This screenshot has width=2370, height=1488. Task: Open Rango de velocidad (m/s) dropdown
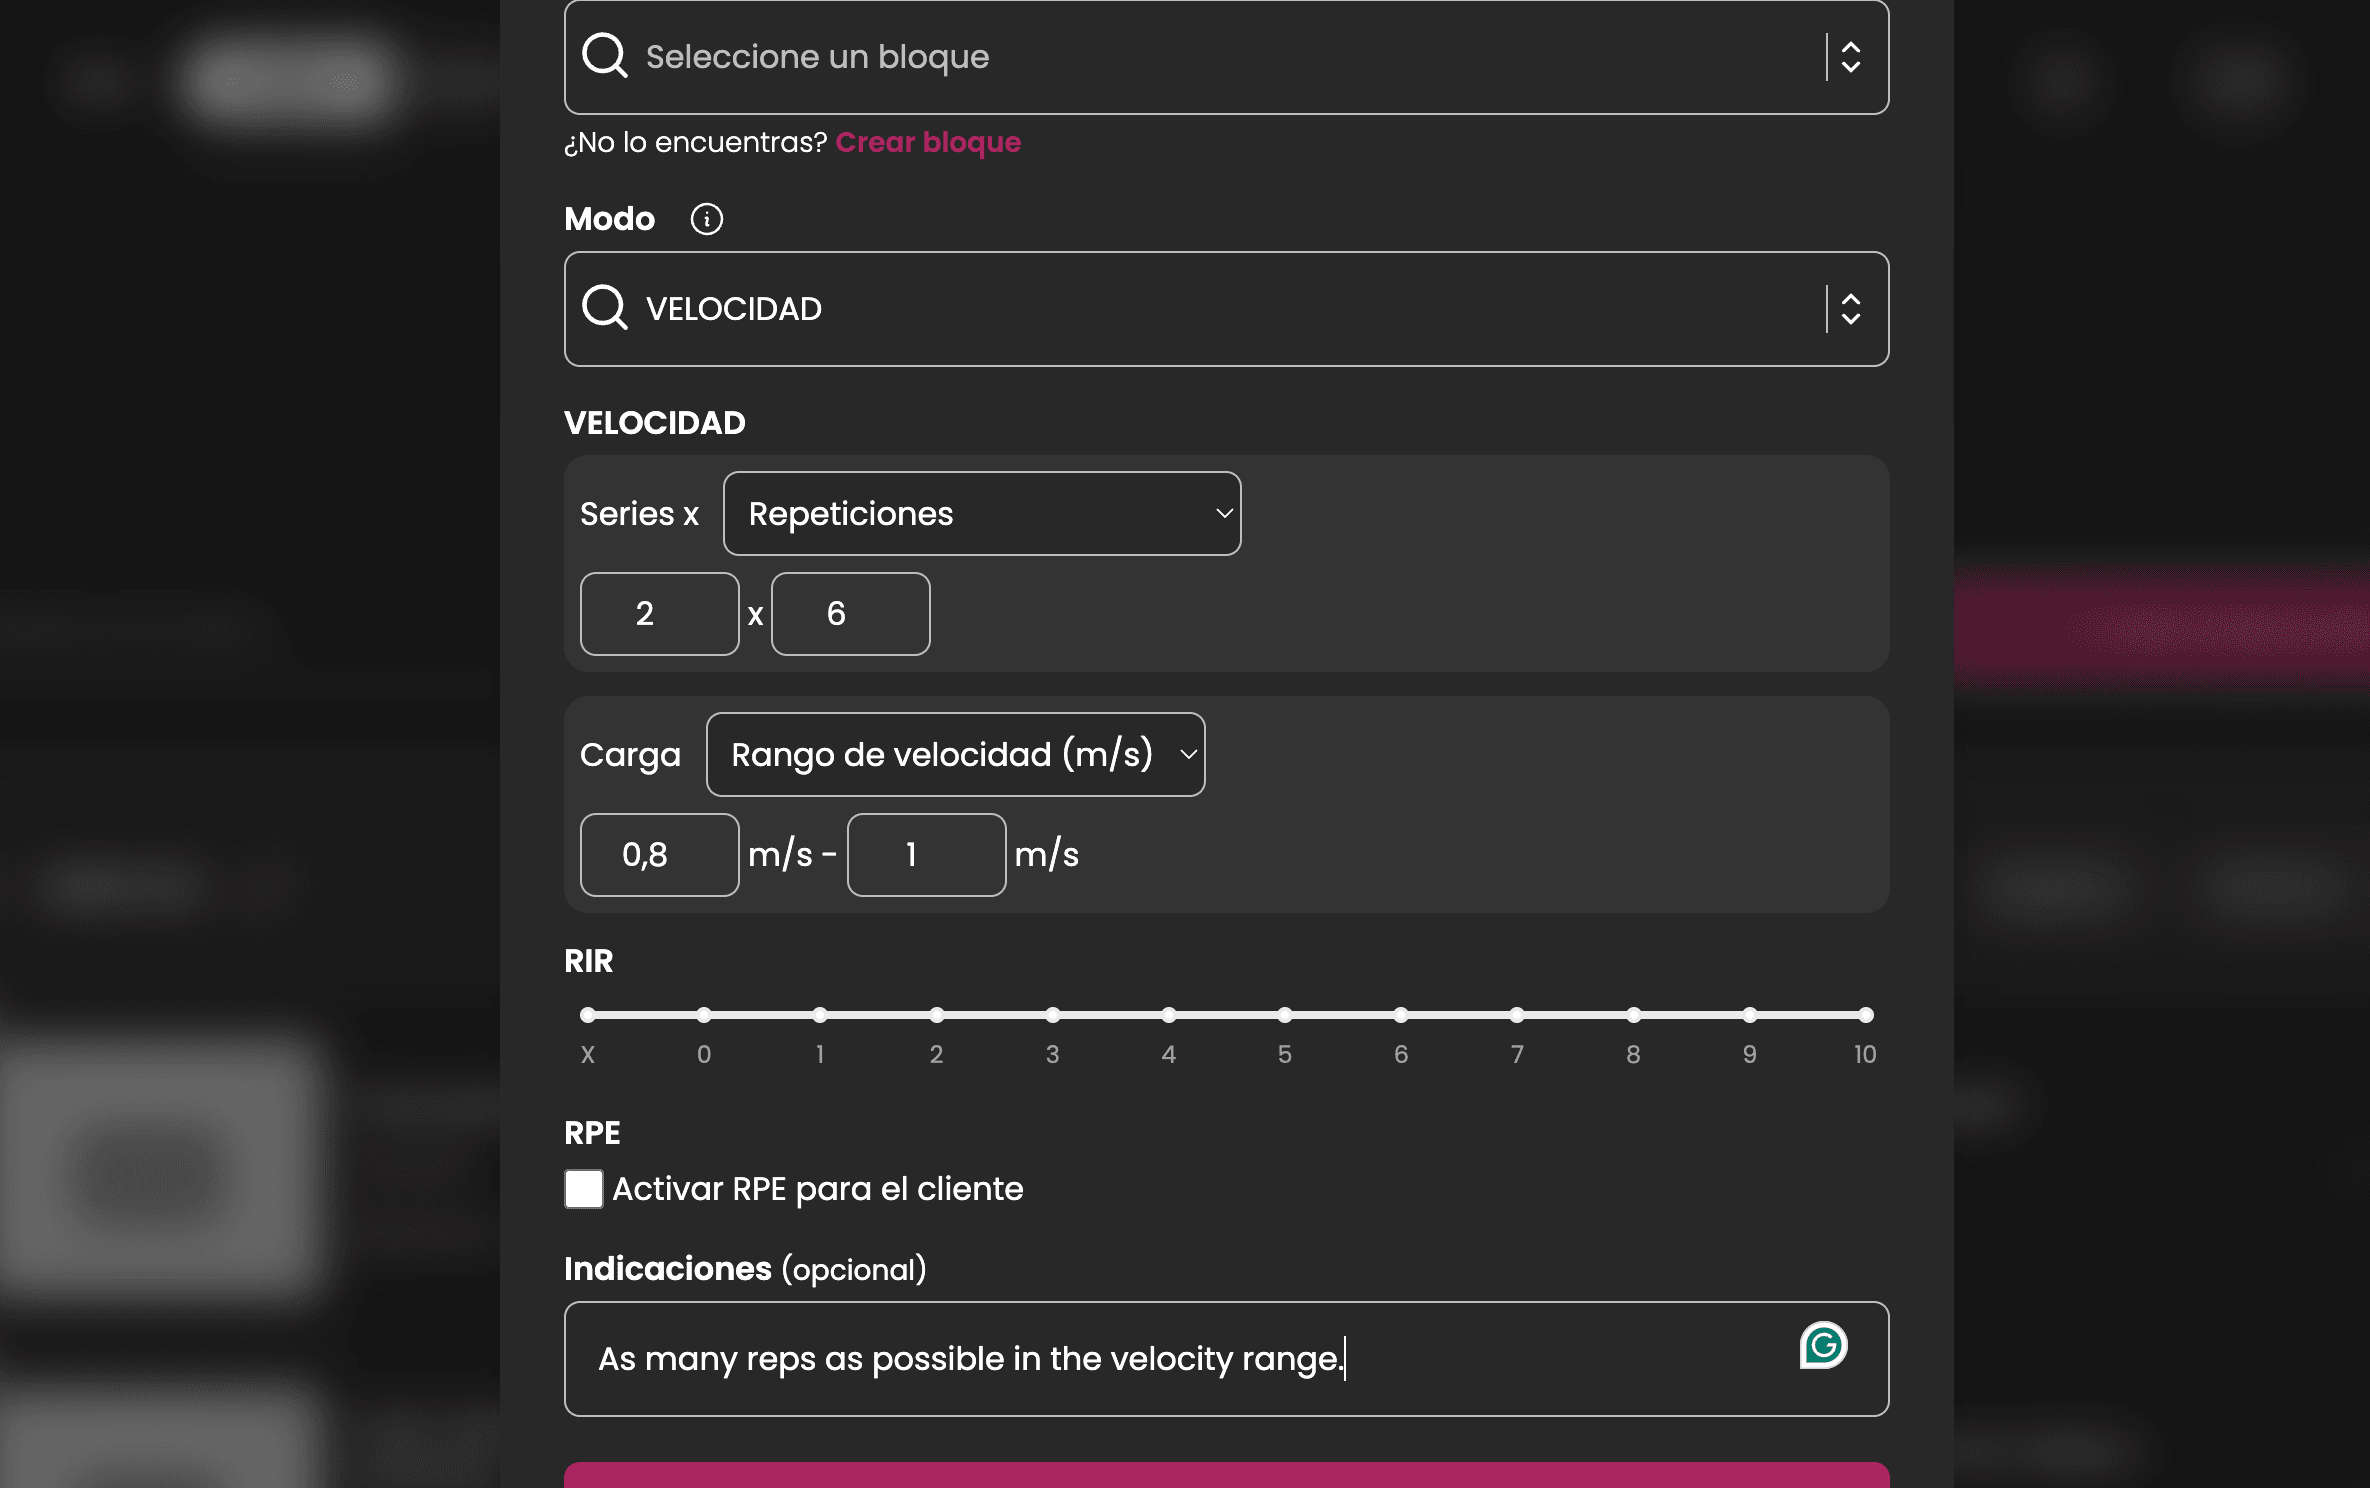[x=955, y=755]
